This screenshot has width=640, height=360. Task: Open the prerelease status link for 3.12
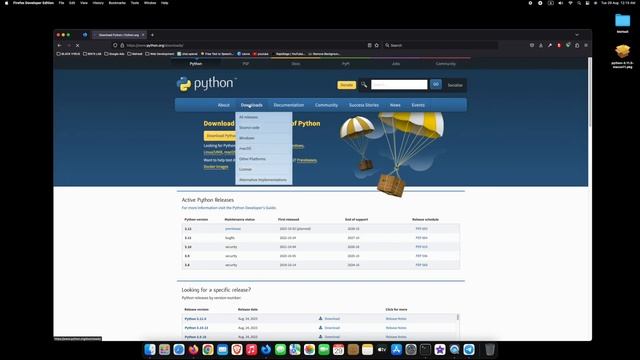pos(233,229)
